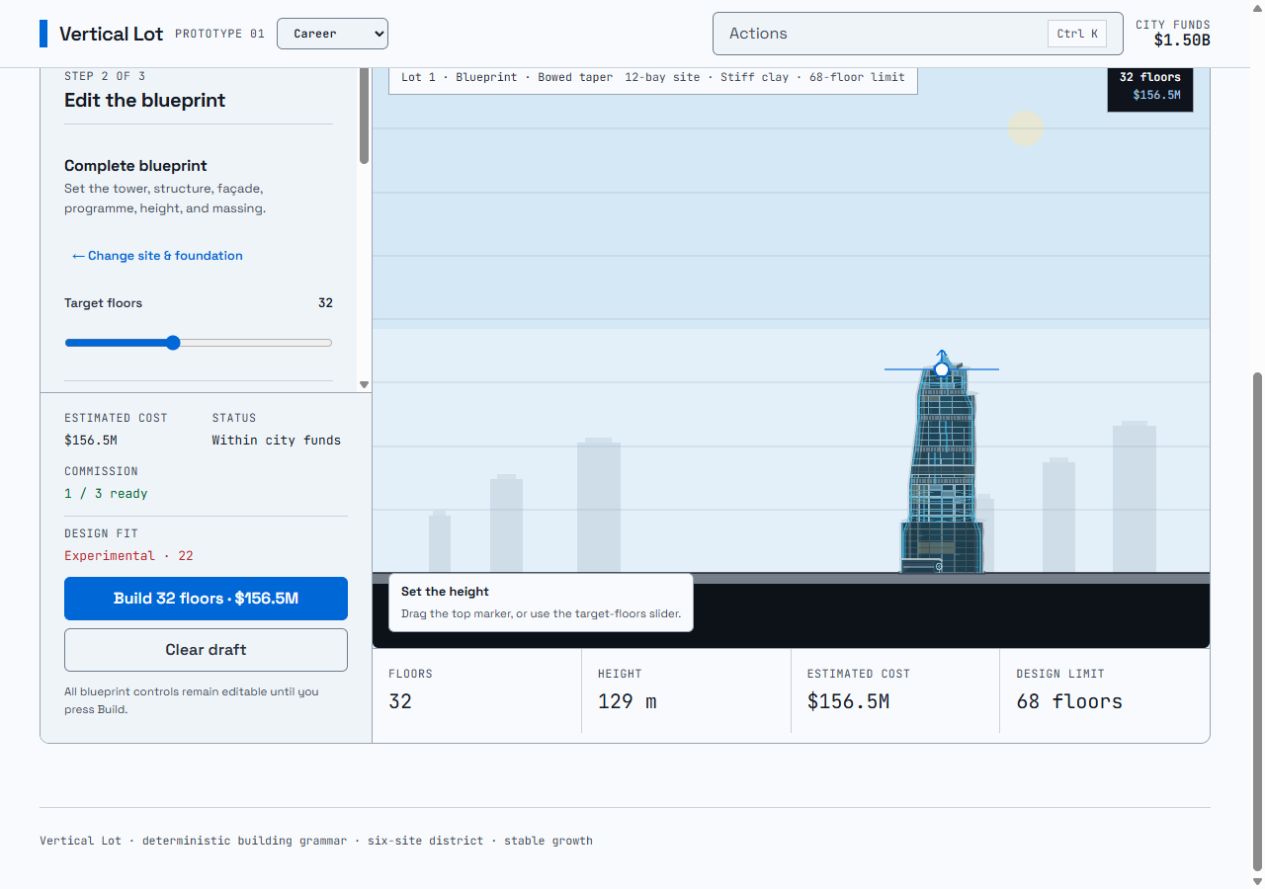Click the page vertical scrollbar
The width and height of the screenshot is (1265, 889).
click(x=1257, y=622)
